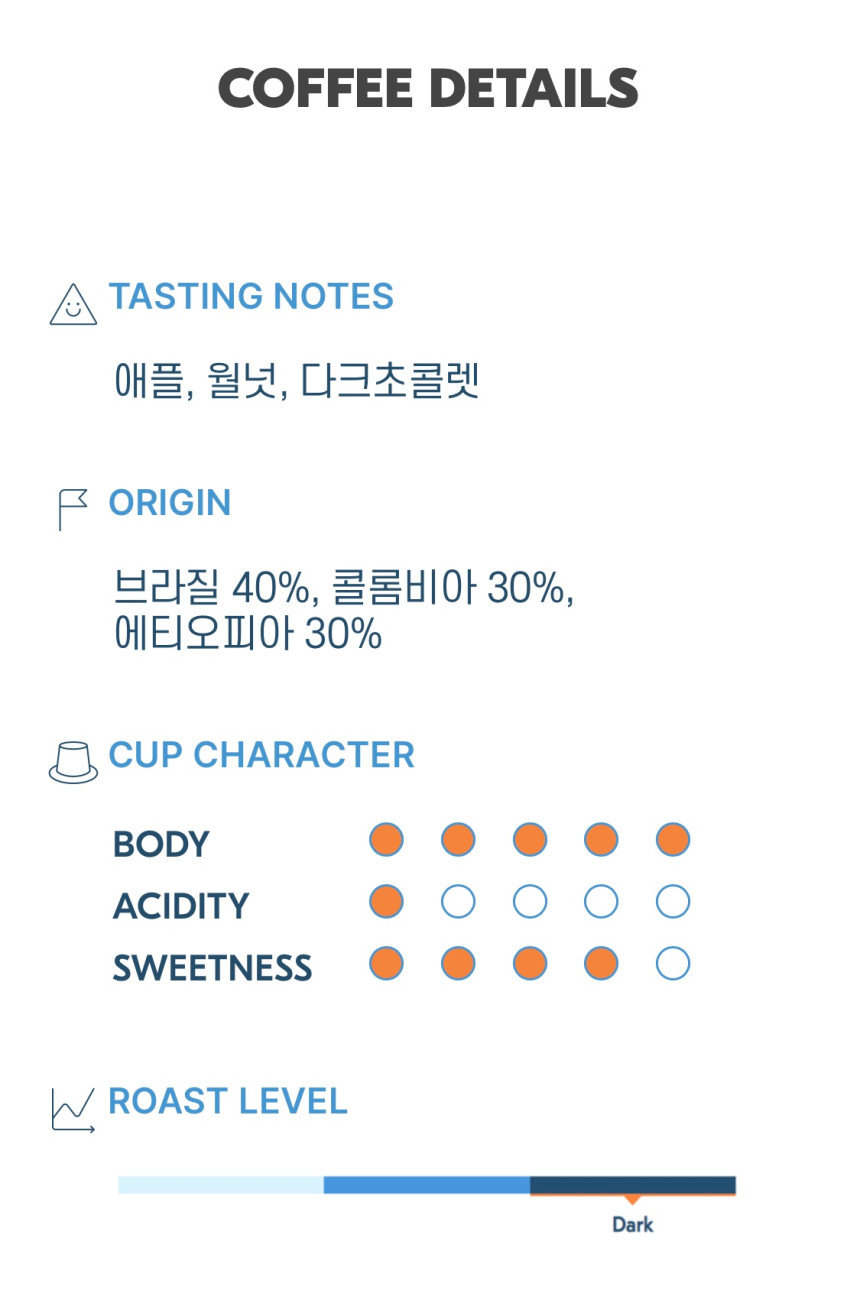Click the dark roast segment of the bar
Image resolution: width=860 pixels, height=1290 pixels.
point(633,1185)
